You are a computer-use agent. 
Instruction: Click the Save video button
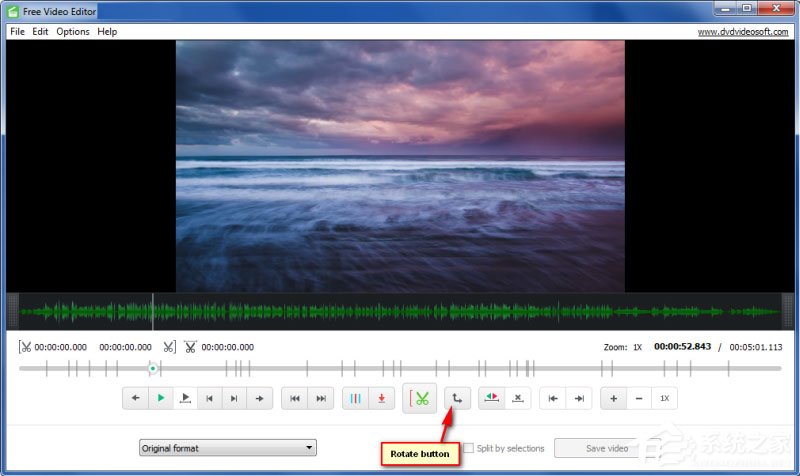point(607,448)
